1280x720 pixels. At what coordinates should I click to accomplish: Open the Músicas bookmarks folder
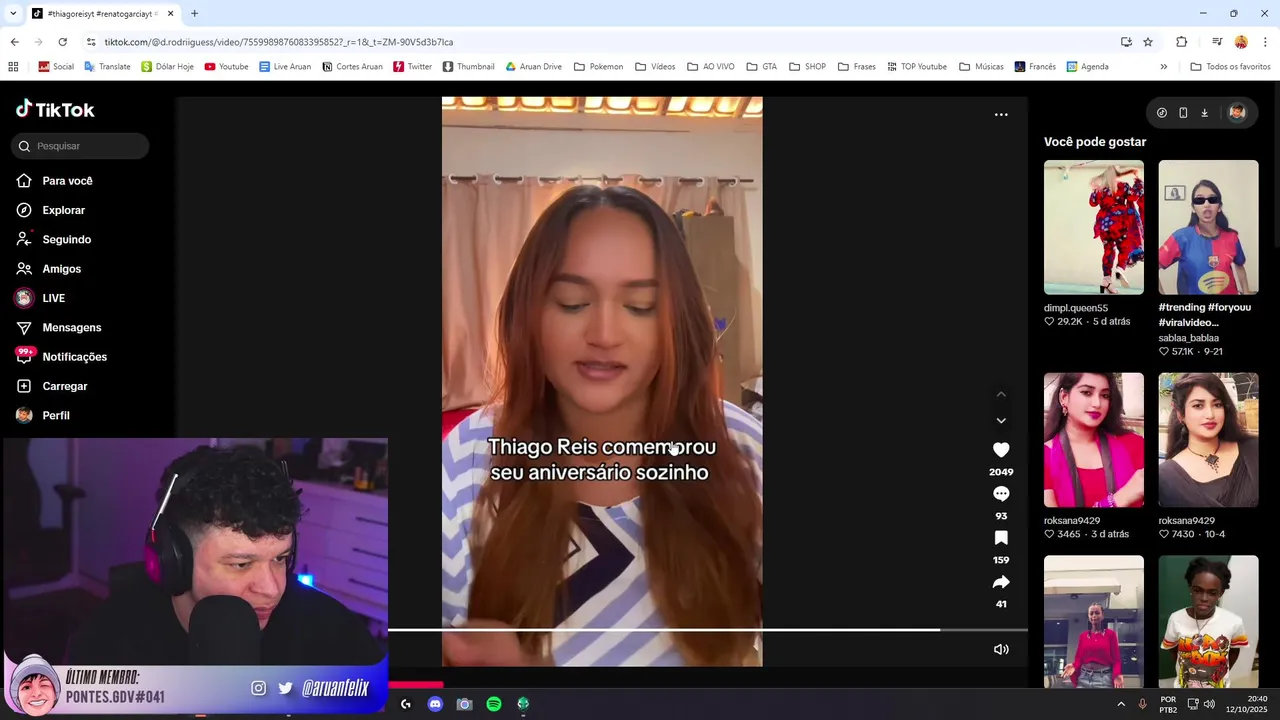pos(981,67)
